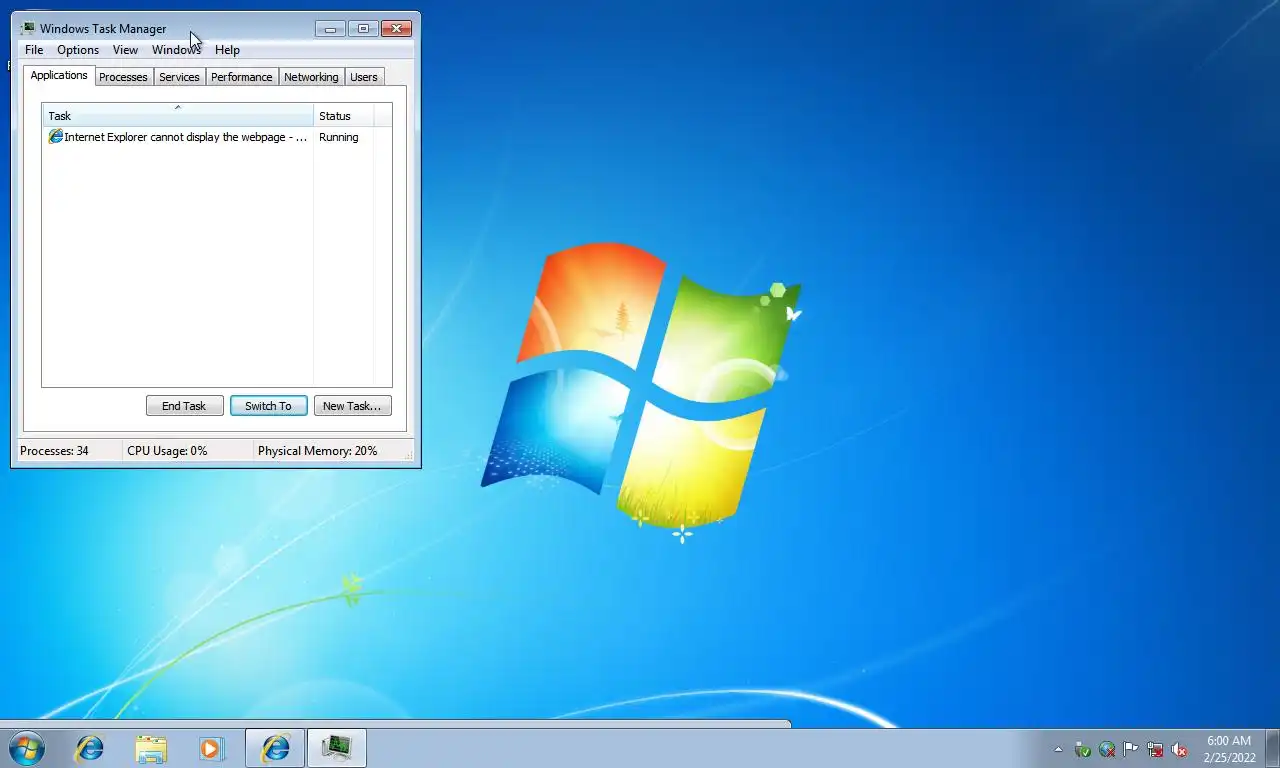Switch to the Services tab
Viewport: 1280px width, 768px height.
tap(179, 77)
